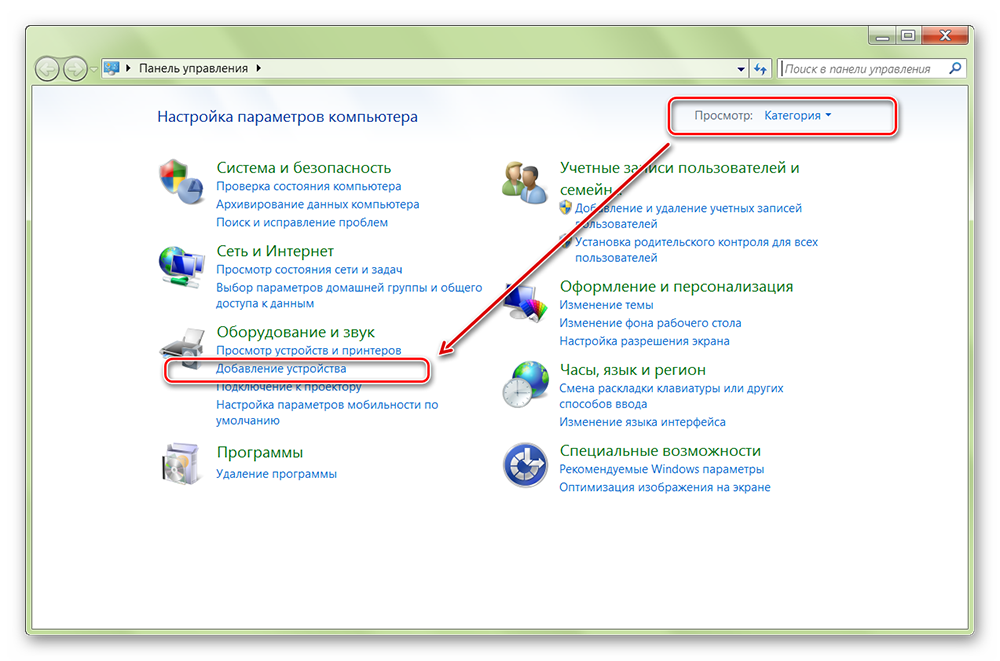The width and height of the screenshot is (1000, 661).
Task: Open the Категория view dropdown
Action: coord(797,116)
